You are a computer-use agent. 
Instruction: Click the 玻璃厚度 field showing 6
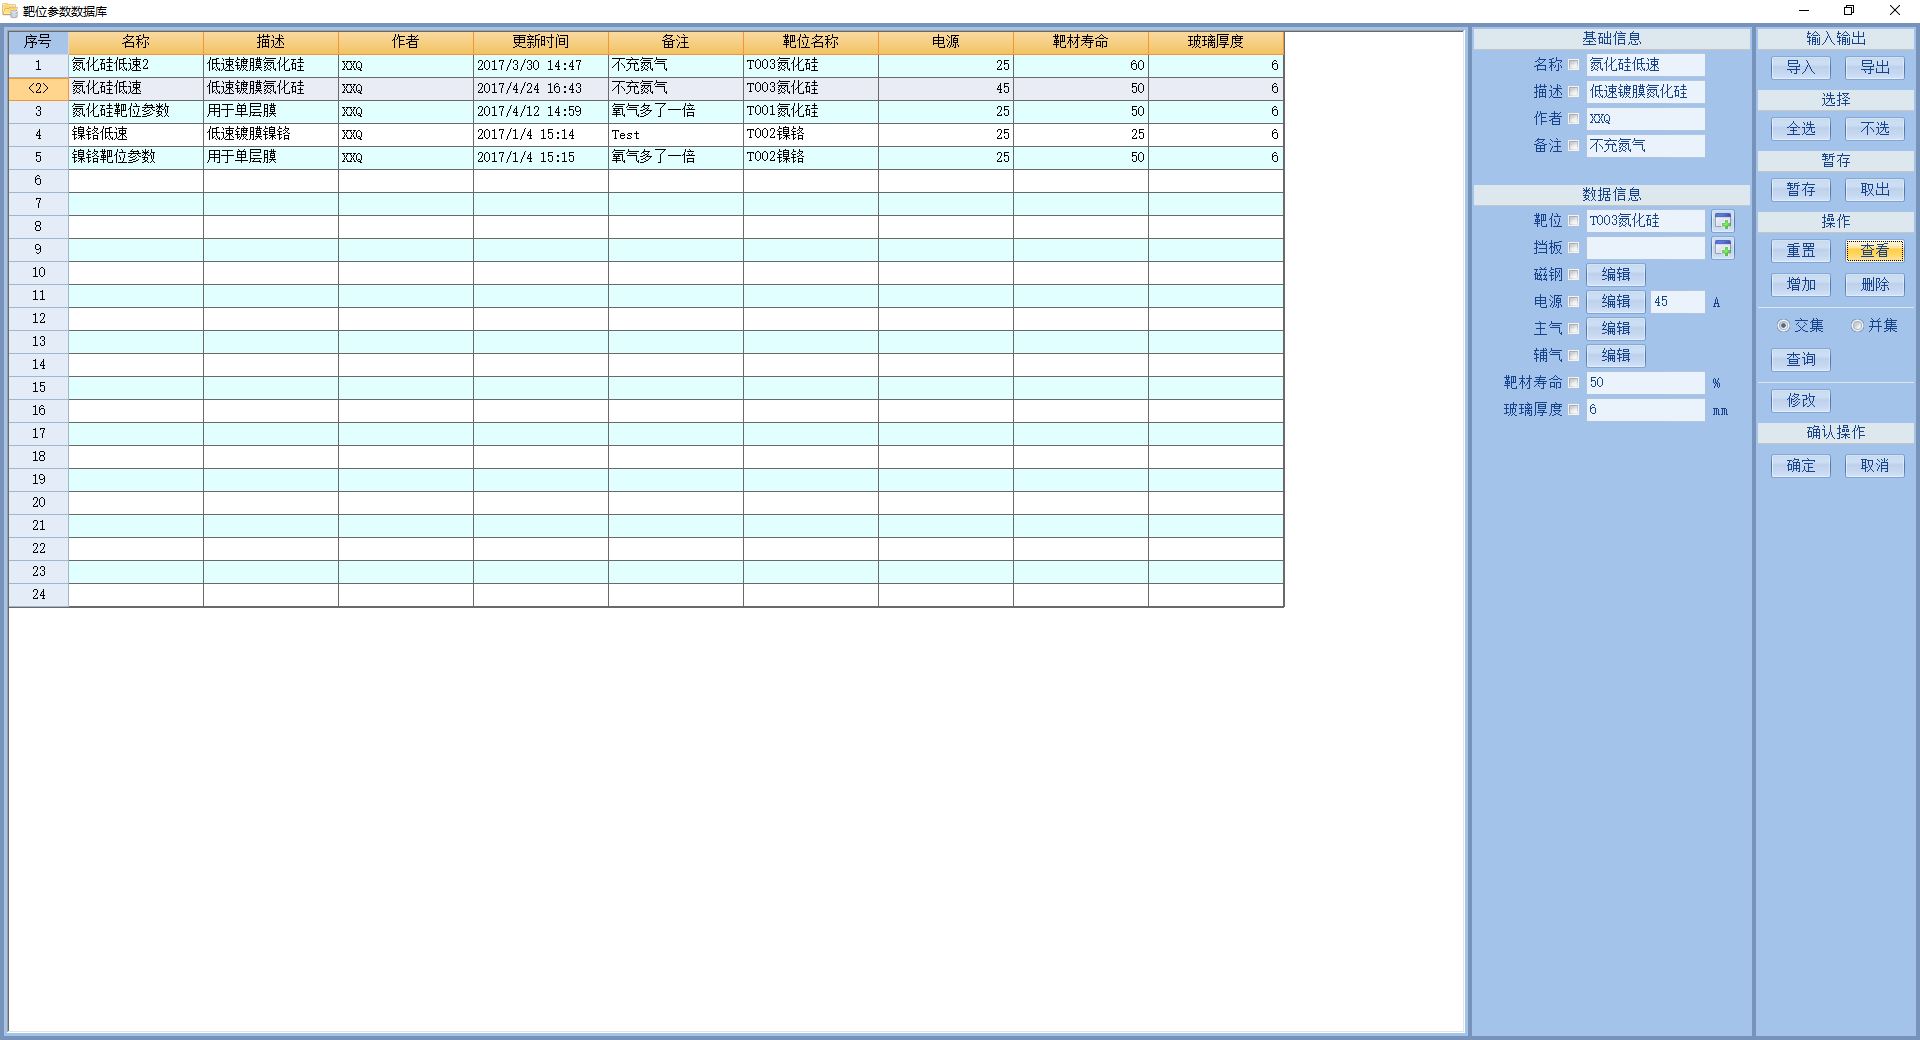coord(1645,410)
